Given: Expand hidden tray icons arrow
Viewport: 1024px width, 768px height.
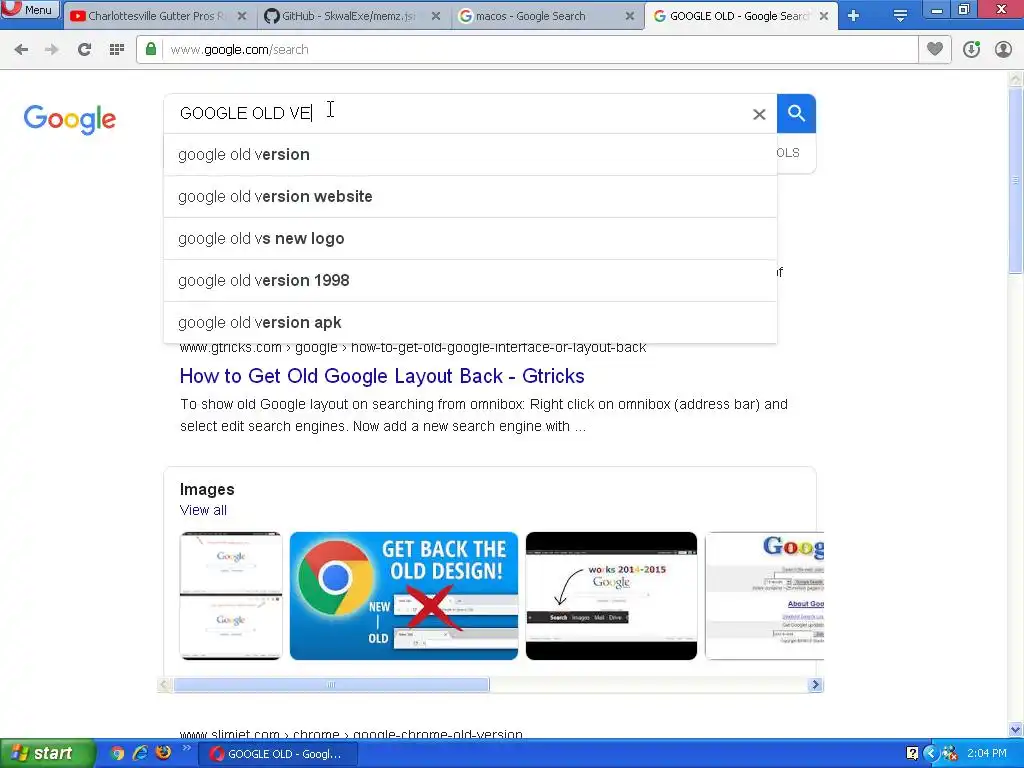Looking at the screenshot, I should [931, 754].
